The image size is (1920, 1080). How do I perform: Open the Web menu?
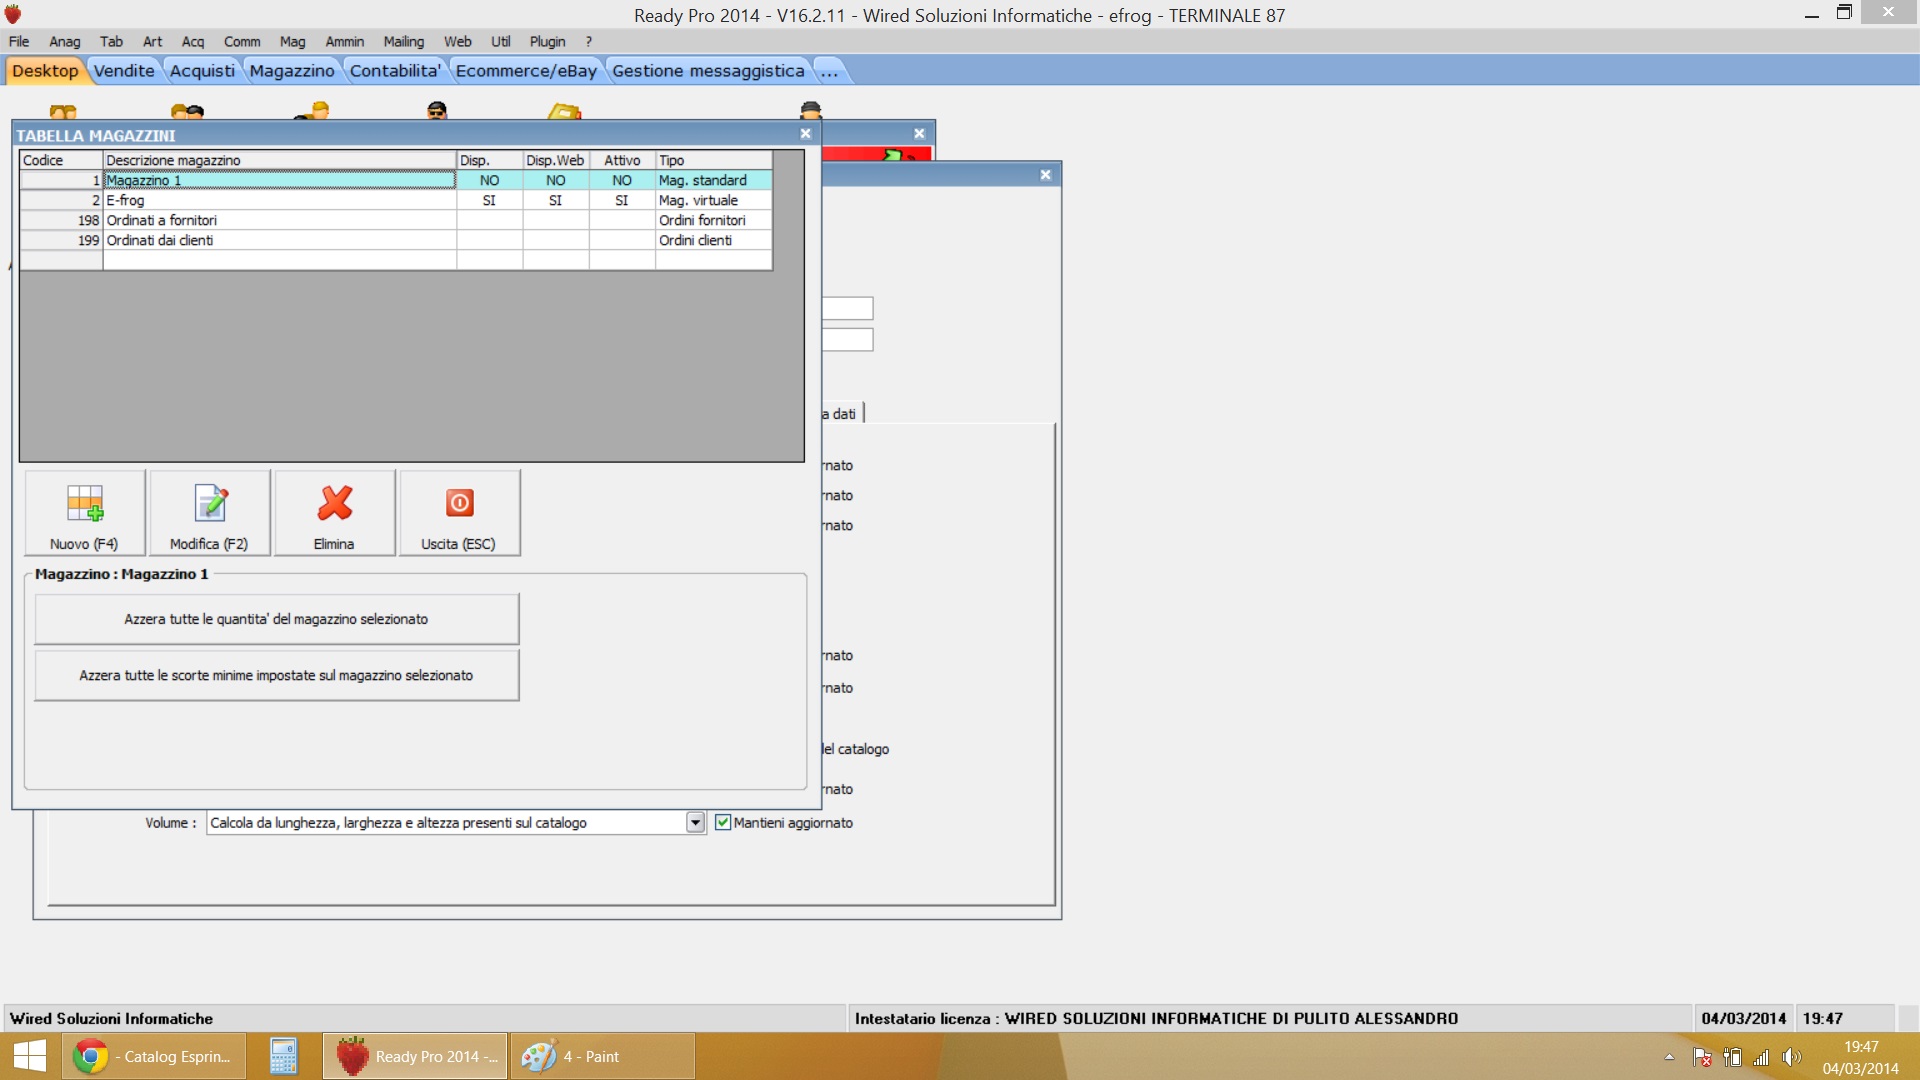(x=458, y=41)
